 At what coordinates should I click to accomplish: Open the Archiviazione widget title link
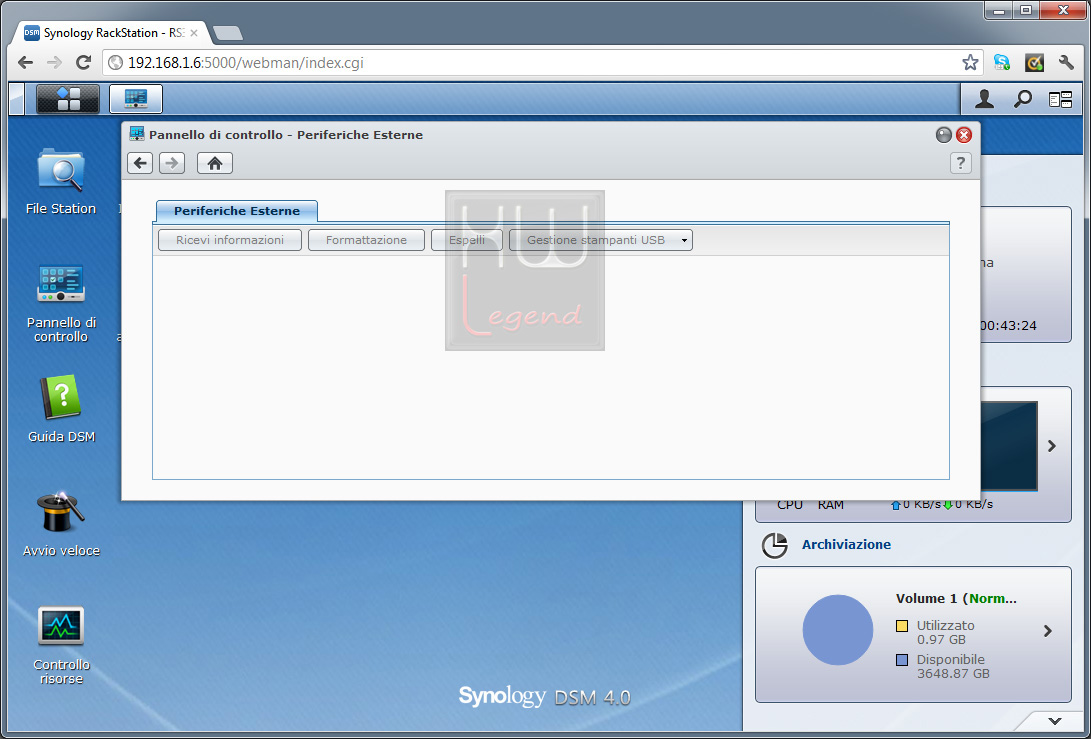[x=846, y=545]
